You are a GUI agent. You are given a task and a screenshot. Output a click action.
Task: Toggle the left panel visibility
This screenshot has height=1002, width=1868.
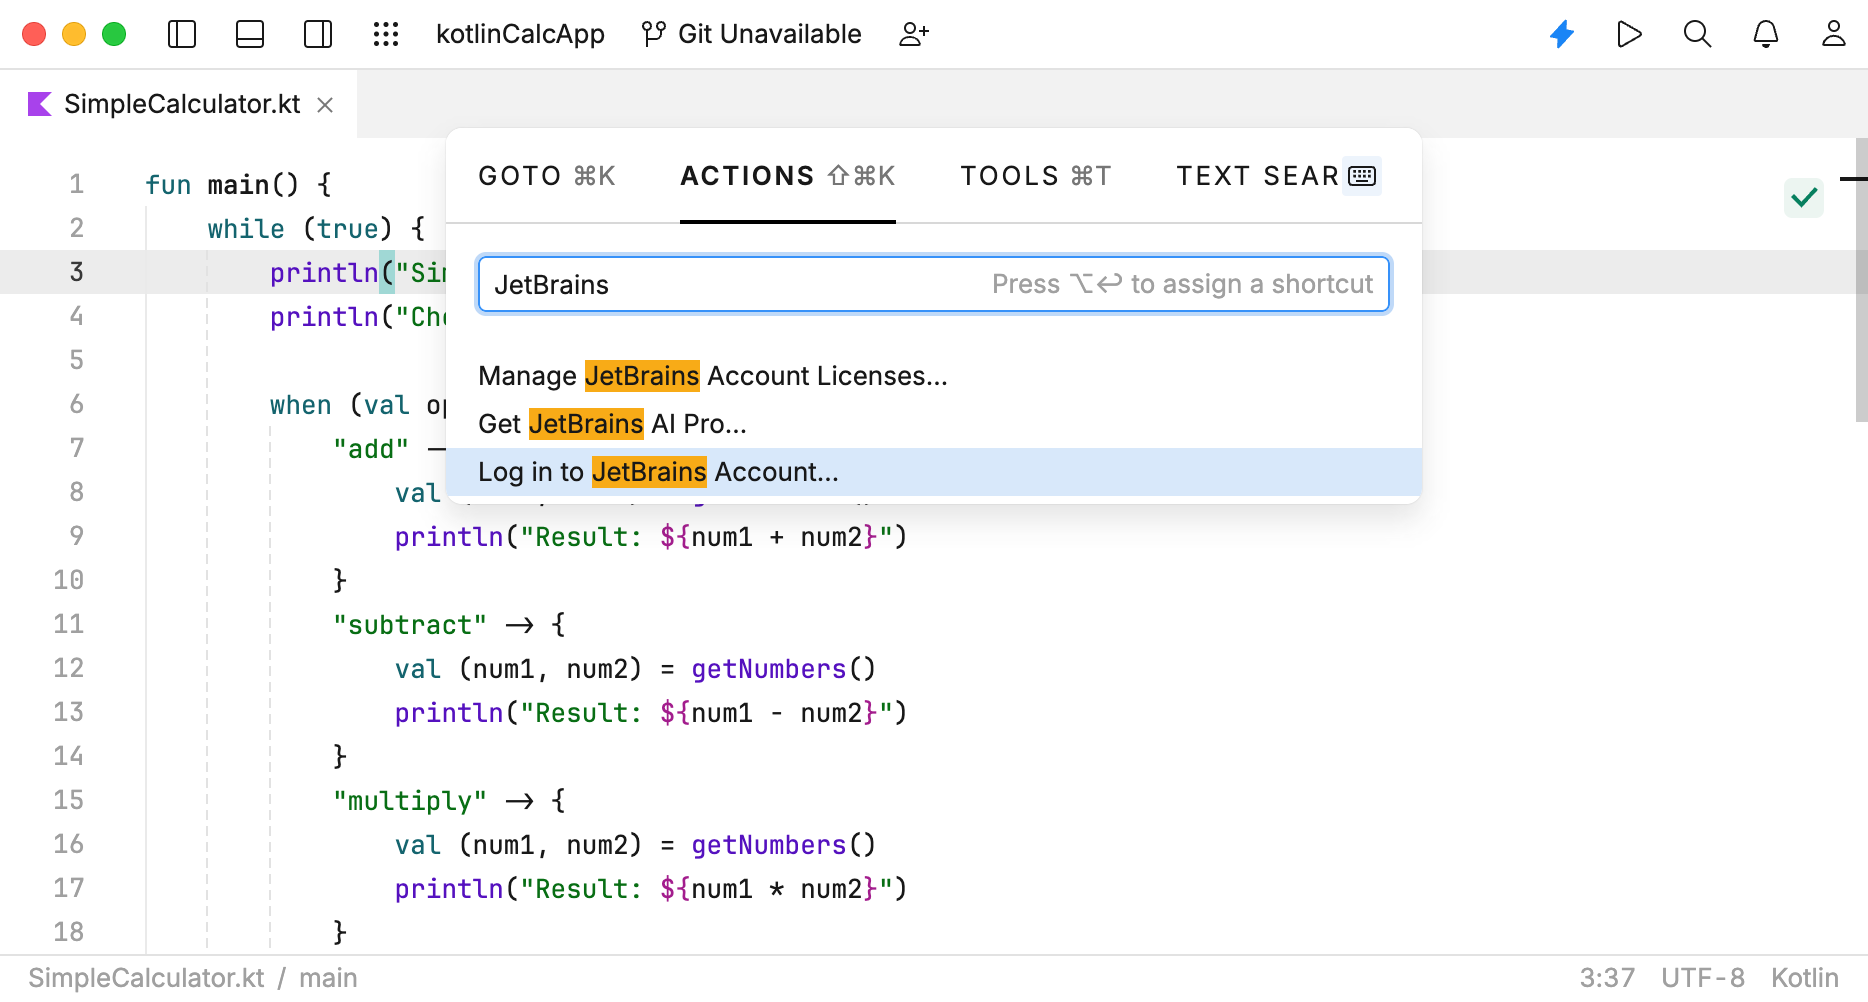181,33
